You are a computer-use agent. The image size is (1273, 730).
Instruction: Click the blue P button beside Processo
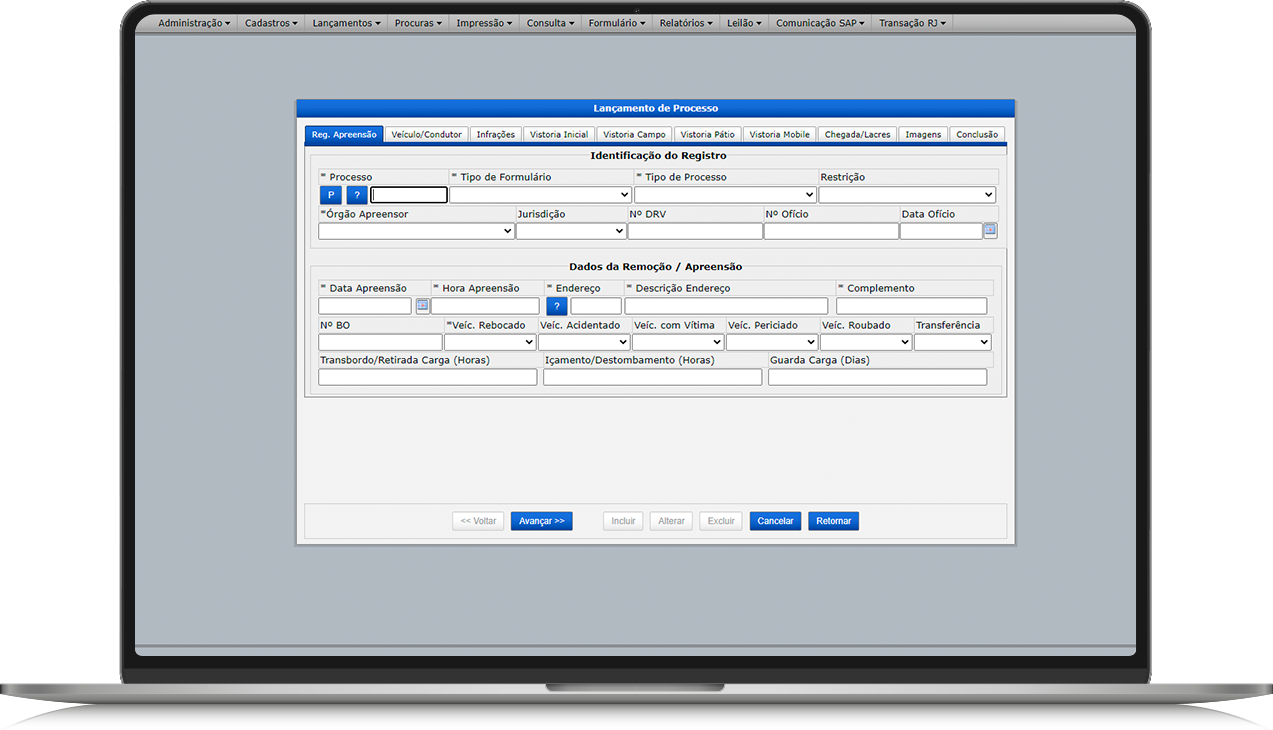(x=330, y=195)
